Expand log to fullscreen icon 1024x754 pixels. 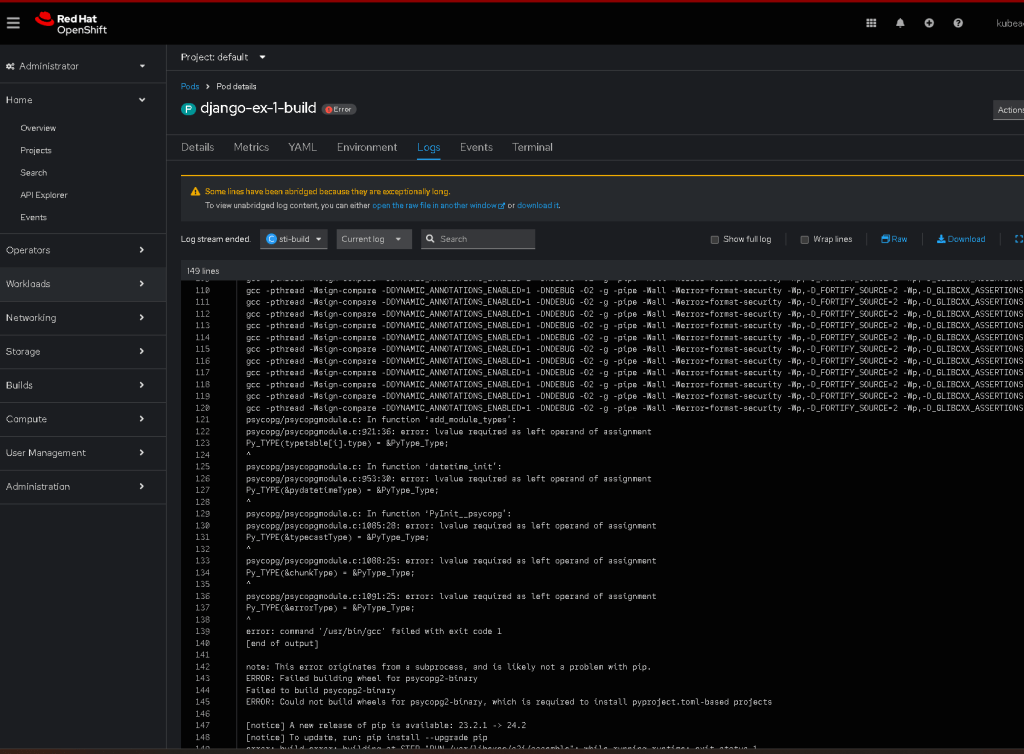pos(1018,239)
